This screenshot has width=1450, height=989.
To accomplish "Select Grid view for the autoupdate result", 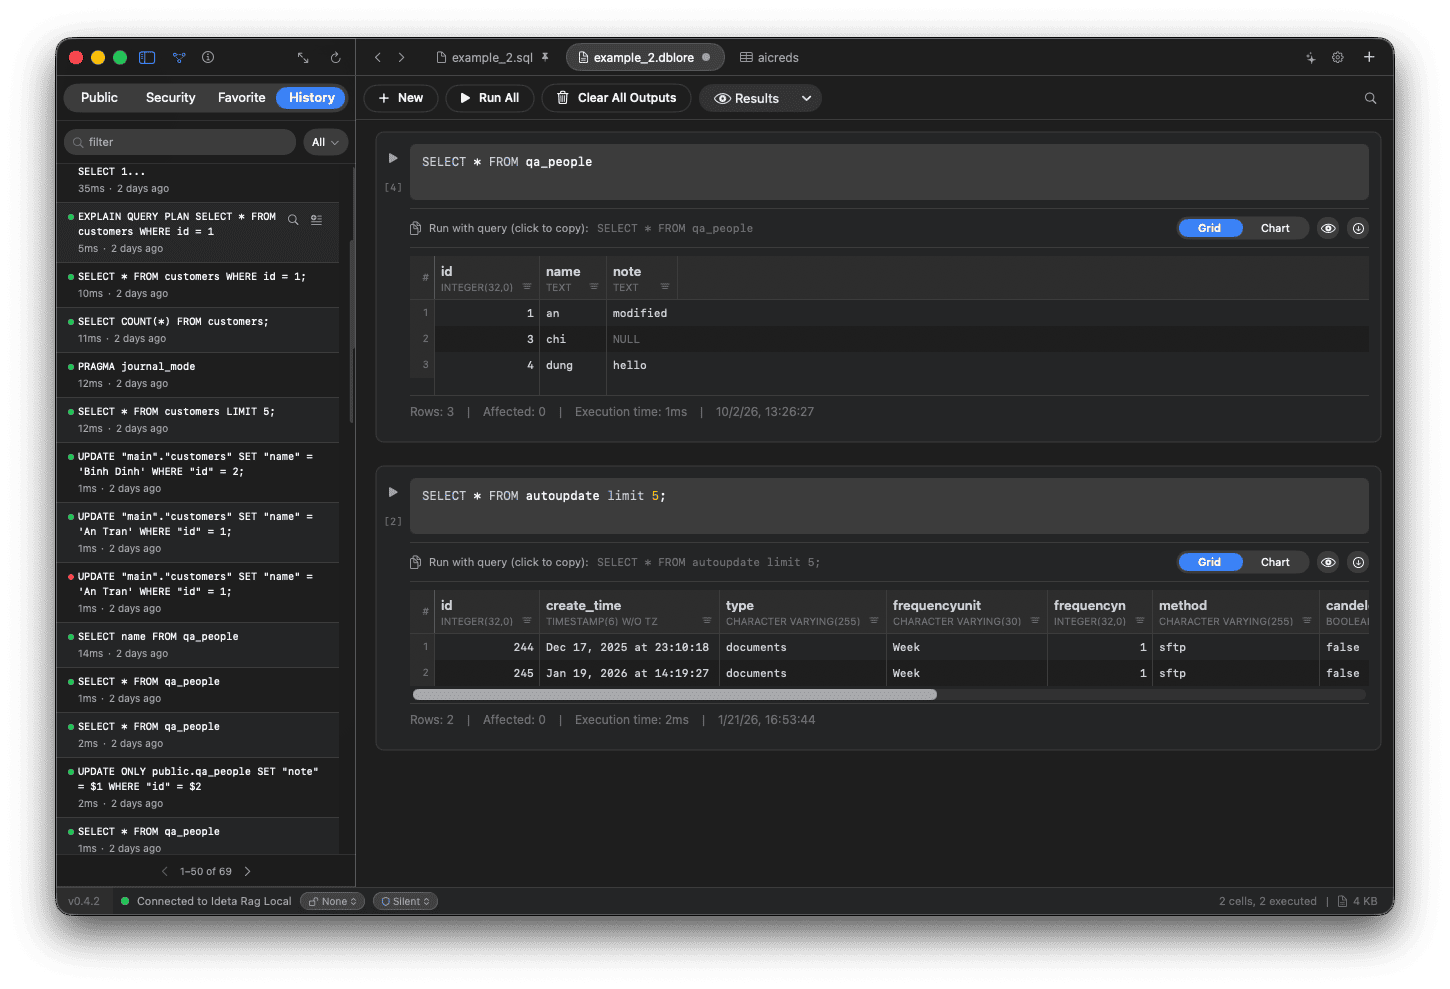I will [1210, 562].
